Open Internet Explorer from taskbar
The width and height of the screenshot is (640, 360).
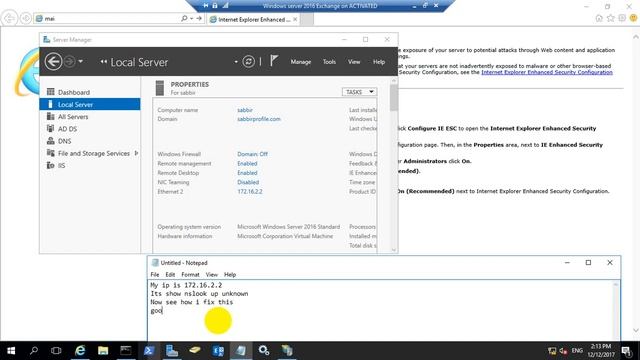pyautogui.click(x=80, y=351)
